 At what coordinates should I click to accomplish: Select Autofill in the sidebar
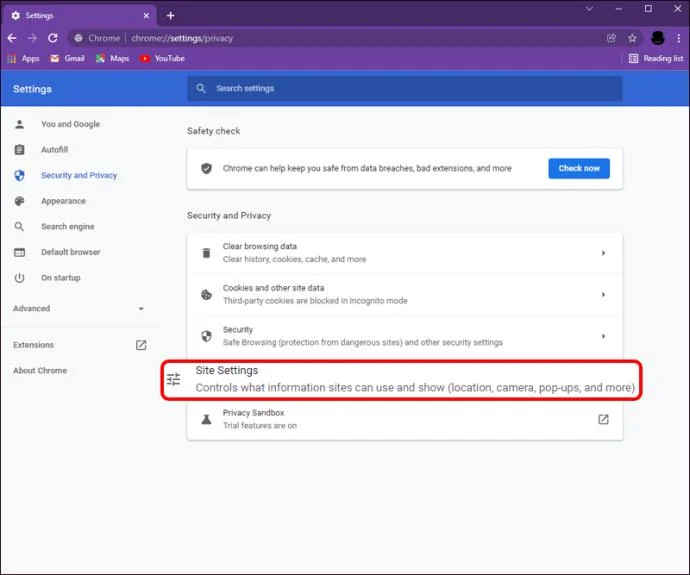[55, 150]
